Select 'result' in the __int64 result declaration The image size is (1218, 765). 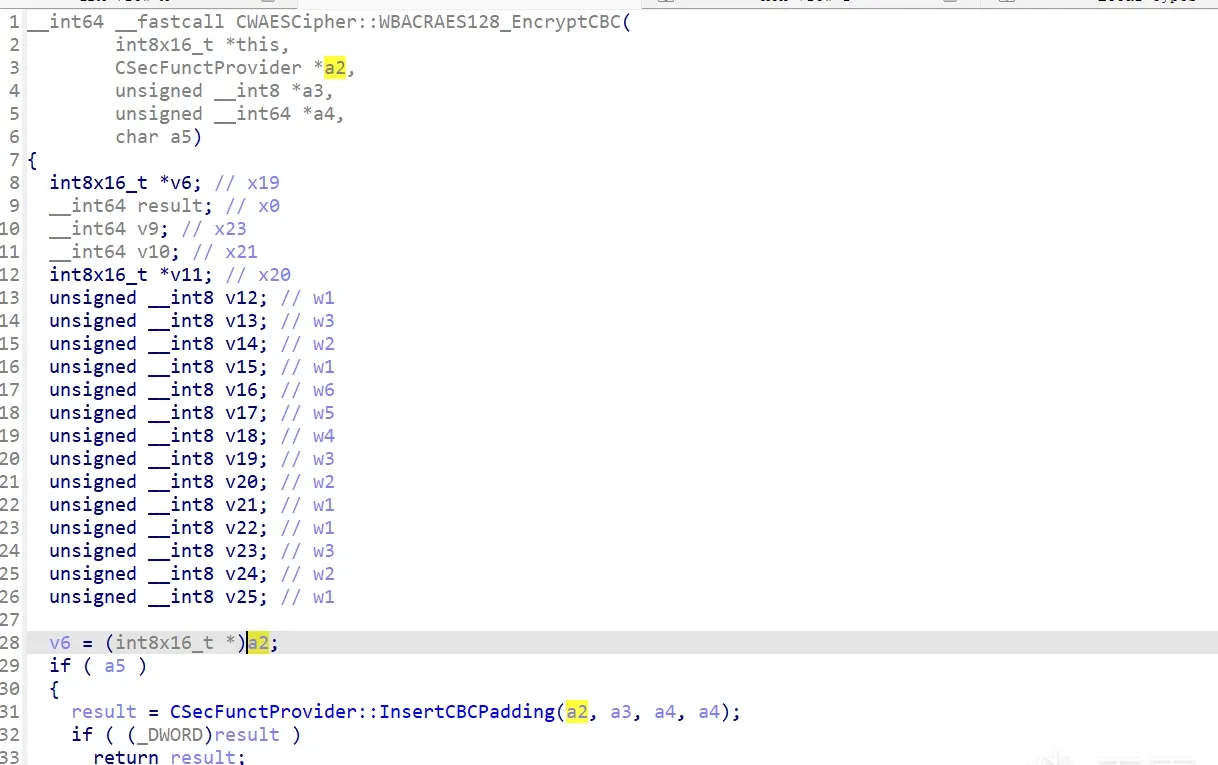[170, 205]
